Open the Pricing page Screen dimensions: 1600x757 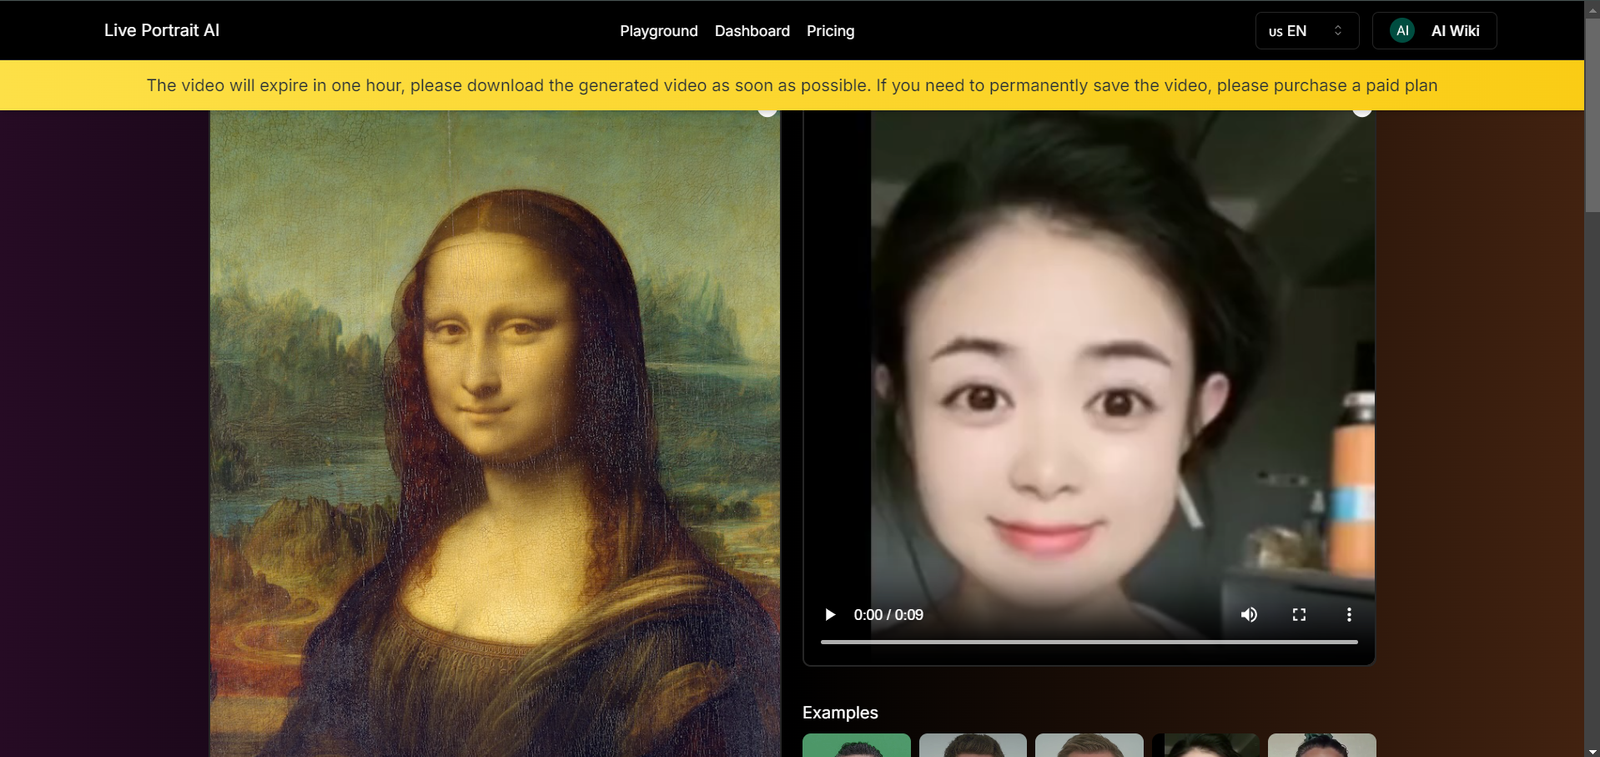[831, 31]
